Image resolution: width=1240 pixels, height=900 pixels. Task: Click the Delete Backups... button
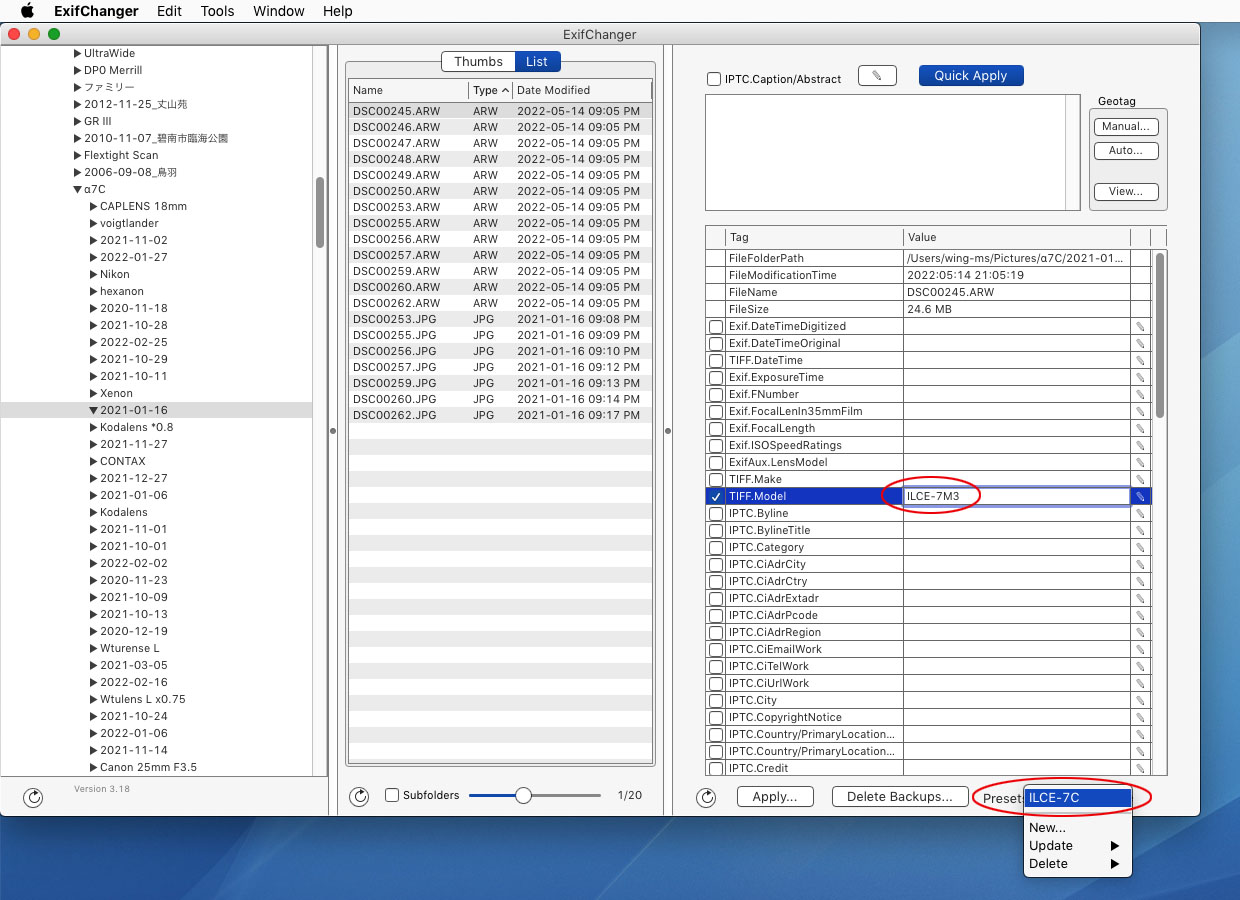[x=900, y=796]
